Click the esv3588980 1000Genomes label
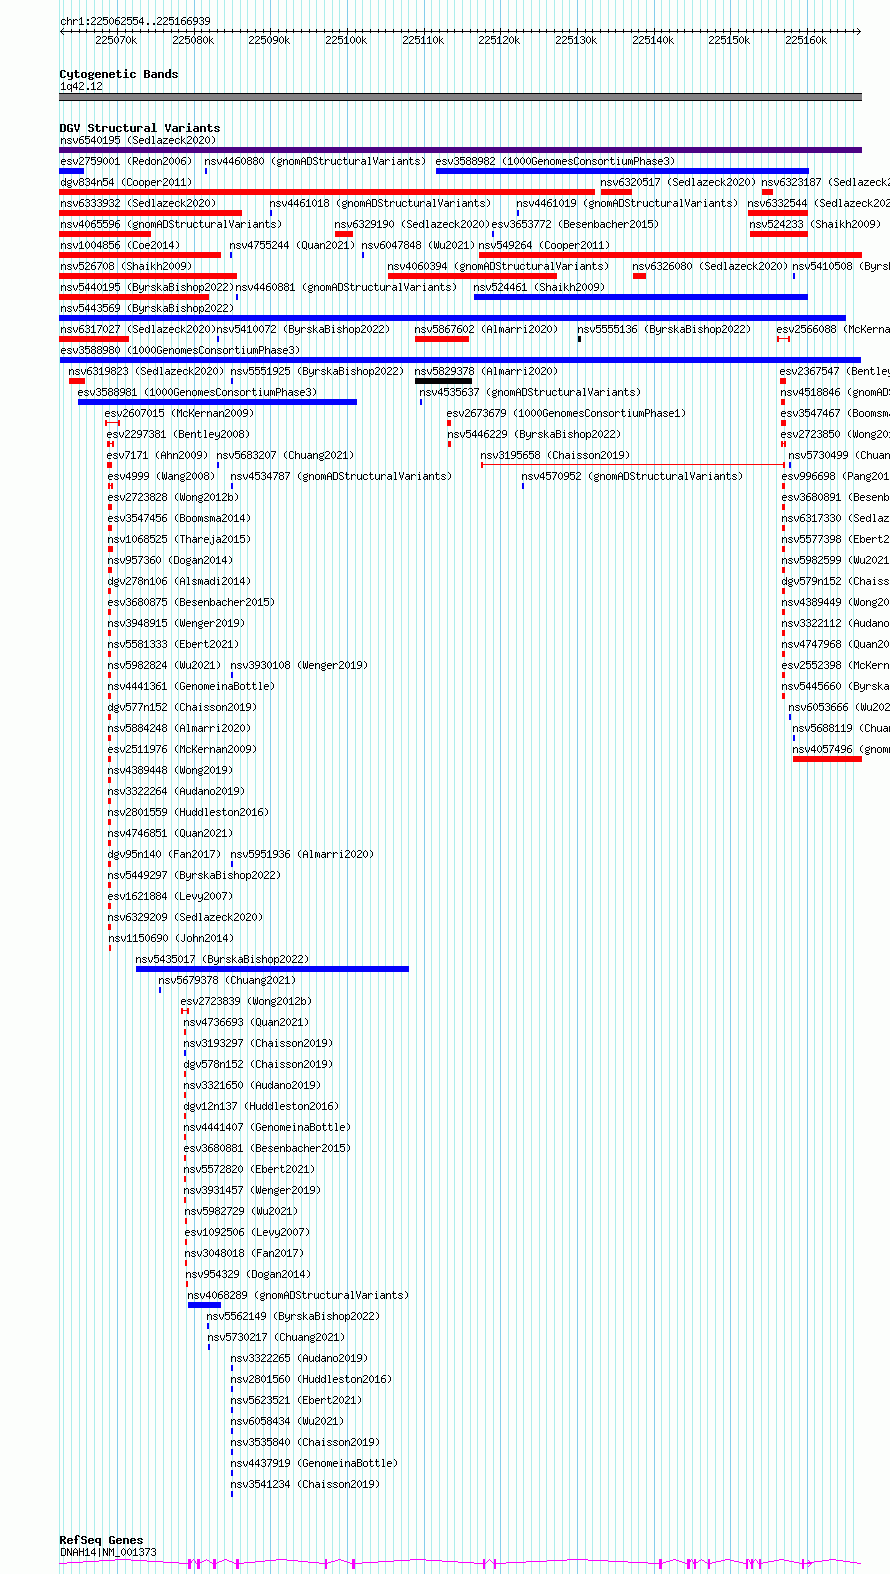The width and height of the screenshot is (890, 1574). (180, 350)
